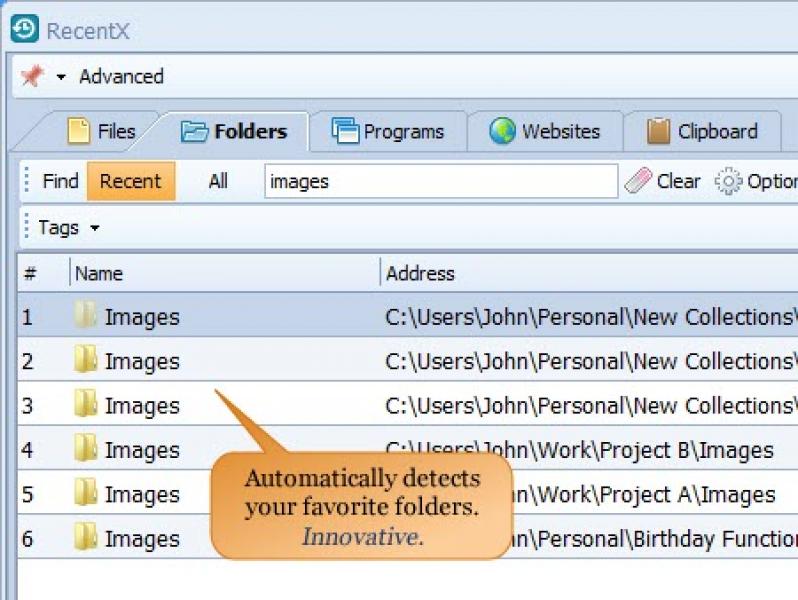Select the Images folder in row 2
The height and width of the screenshot is (600, 798).
(x=142, y=361)
